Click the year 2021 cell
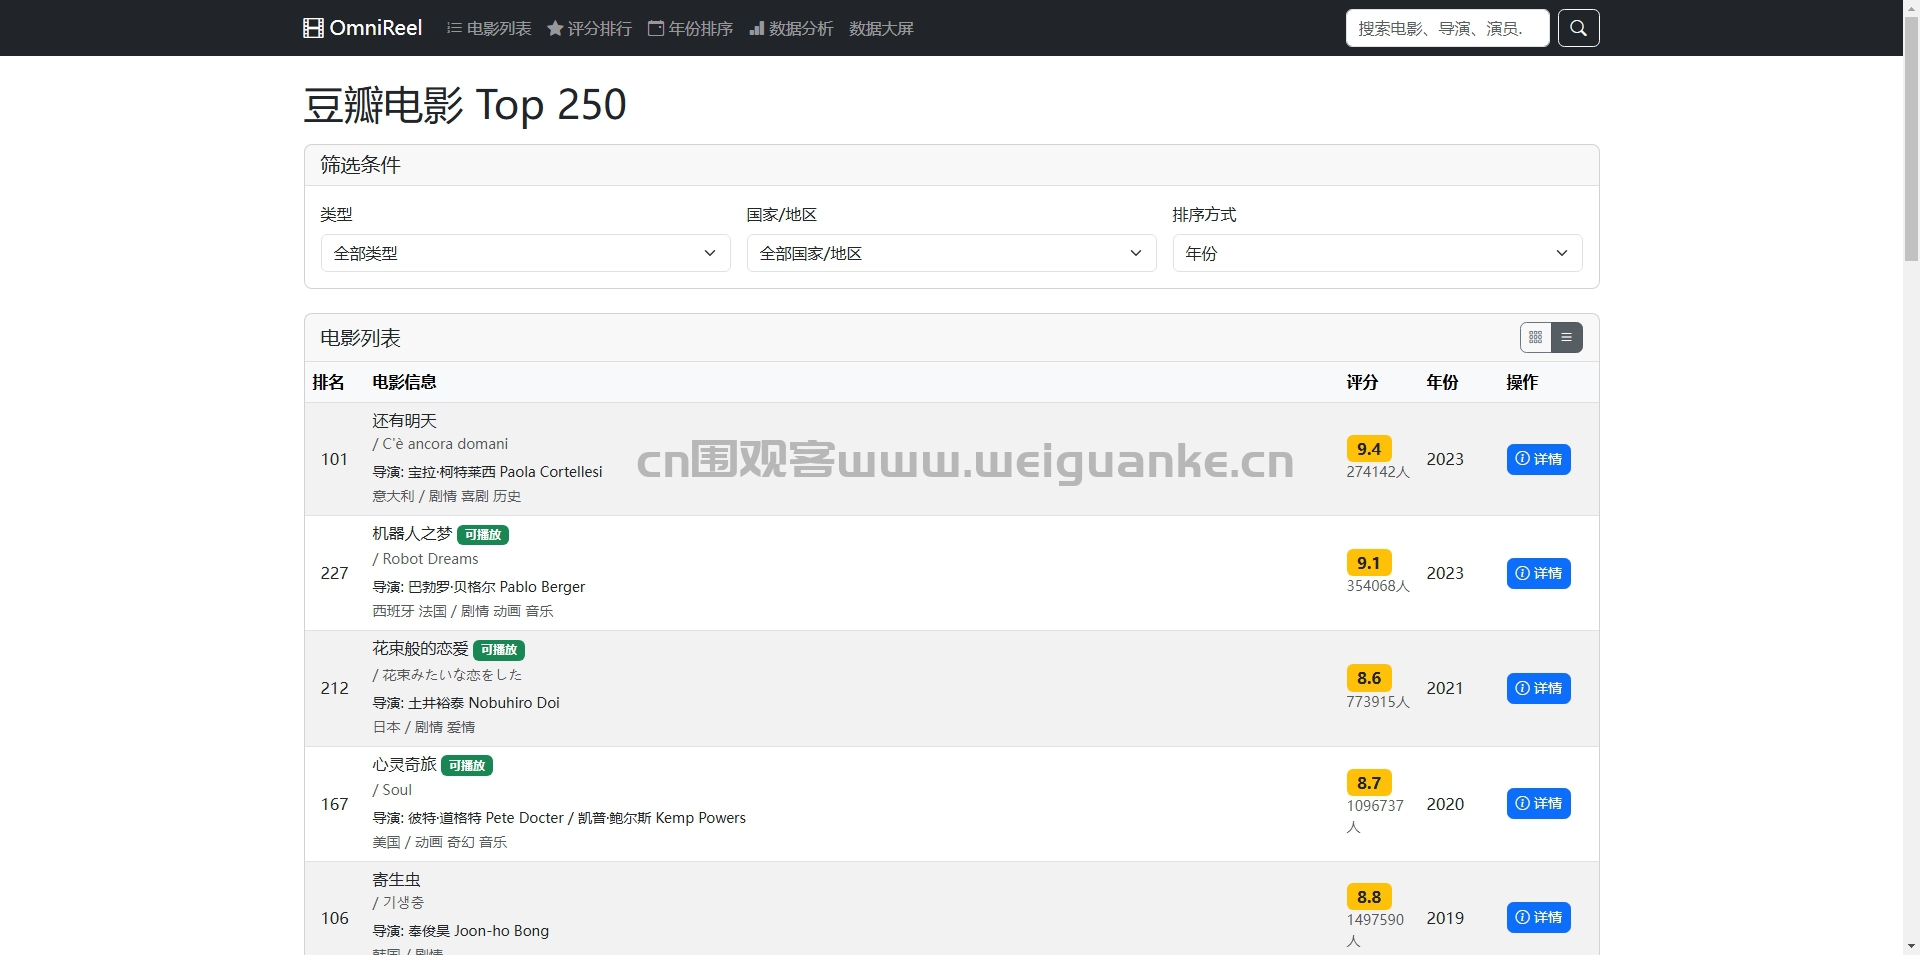Screen dimensions: 1920x955 (x=1444, y=688)
